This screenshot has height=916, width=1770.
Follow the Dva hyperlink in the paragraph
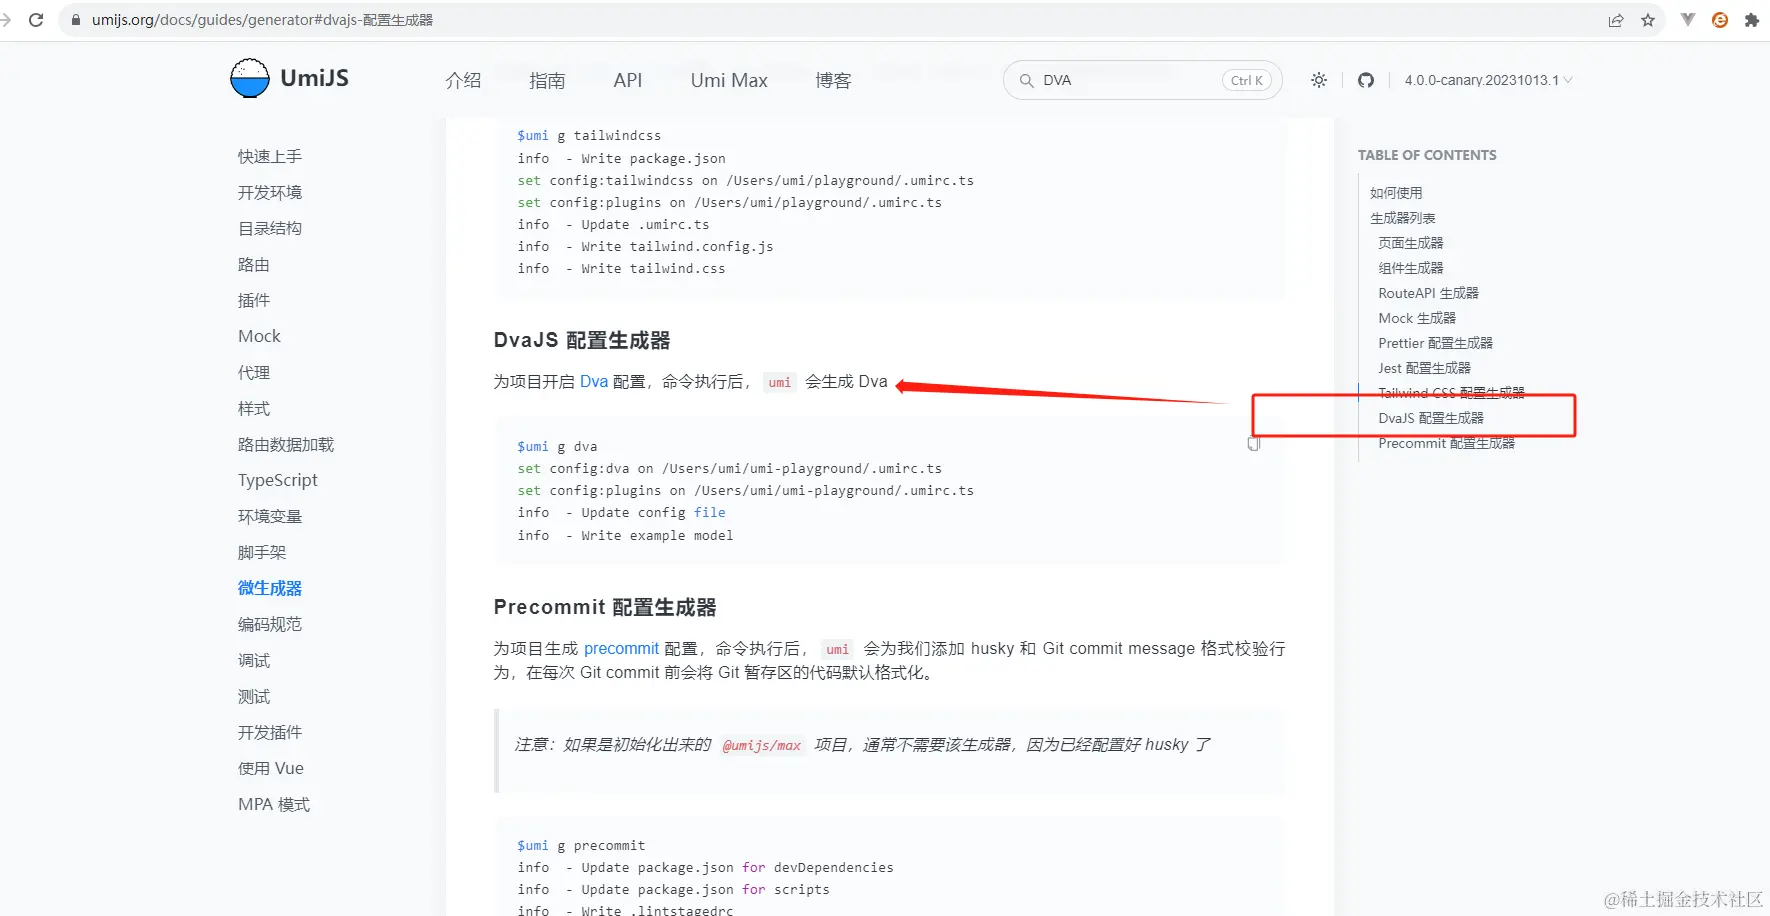[x=594, y=381]
